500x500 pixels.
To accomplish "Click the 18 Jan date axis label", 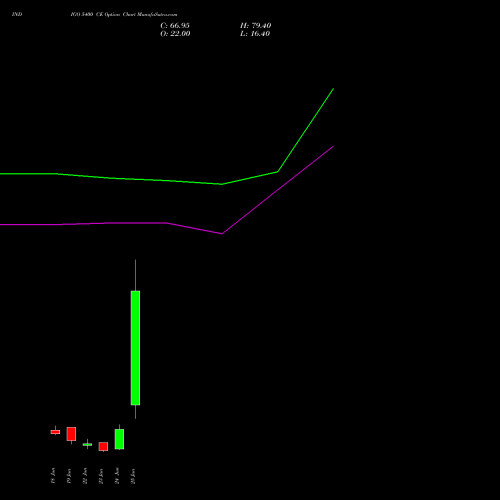I will tap(53, 476).
